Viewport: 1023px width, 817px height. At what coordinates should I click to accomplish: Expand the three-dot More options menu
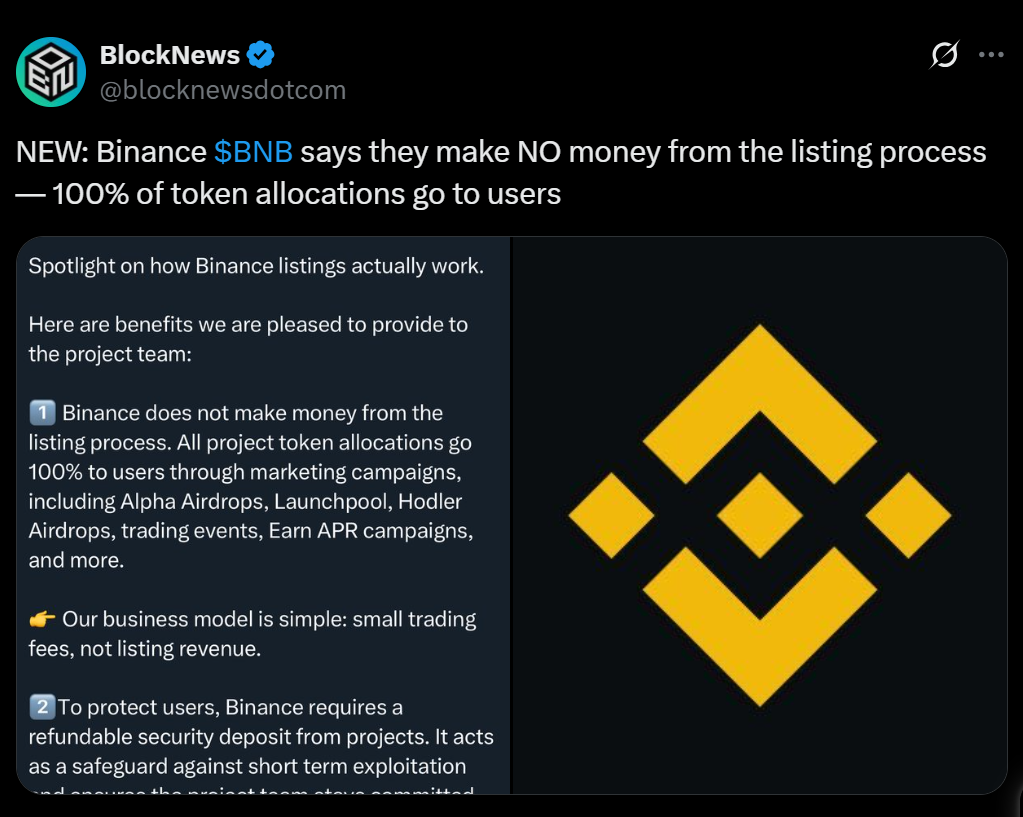point(990,55)
